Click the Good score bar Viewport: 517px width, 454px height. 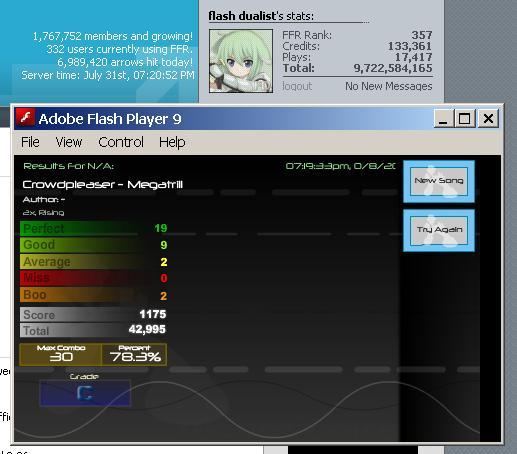pyautogui.click(x=94, y=245)
